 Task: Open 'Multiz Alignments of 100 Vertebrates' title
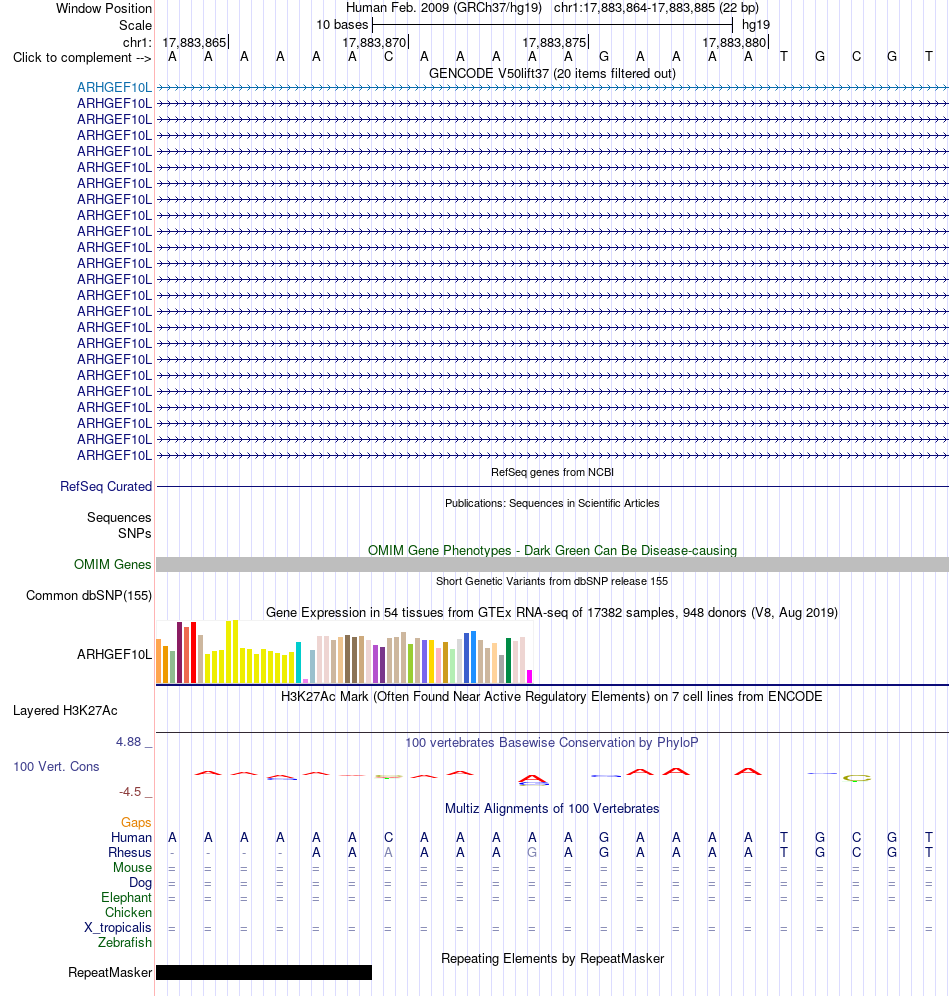pos(552,809)
